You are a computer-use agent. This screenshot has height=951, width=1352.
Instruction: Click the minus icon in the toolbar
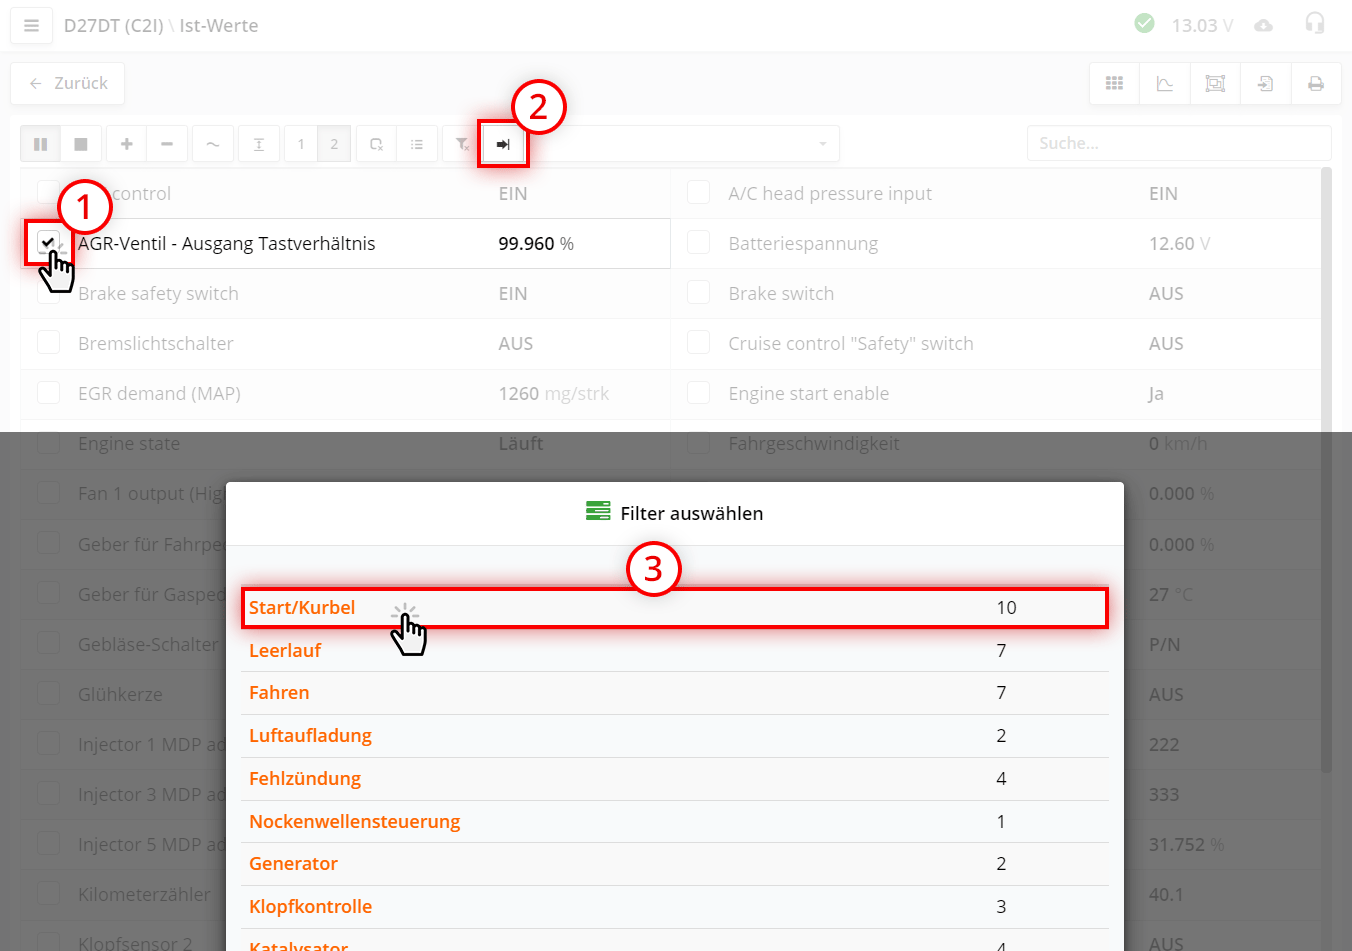[x=167, y=144]
